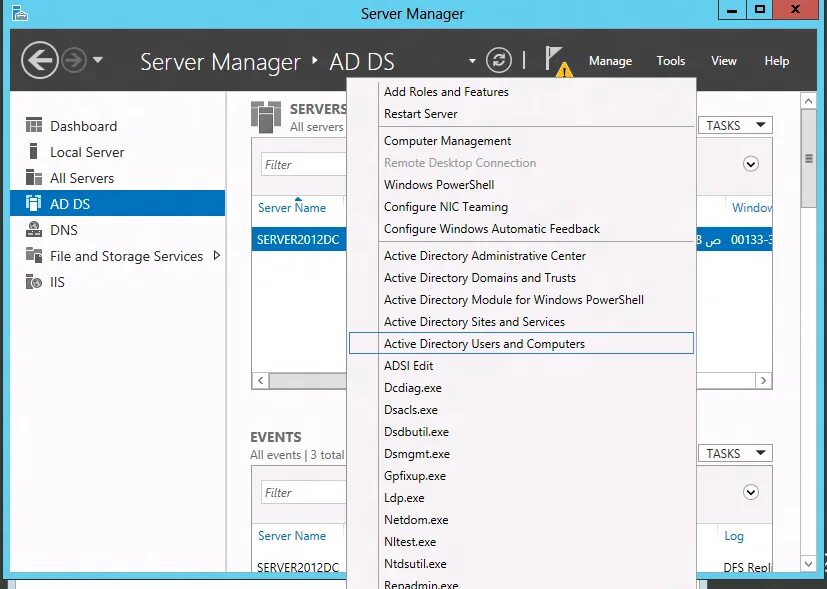Open the Events TASKS dropdown

click(x=735, y=453)
